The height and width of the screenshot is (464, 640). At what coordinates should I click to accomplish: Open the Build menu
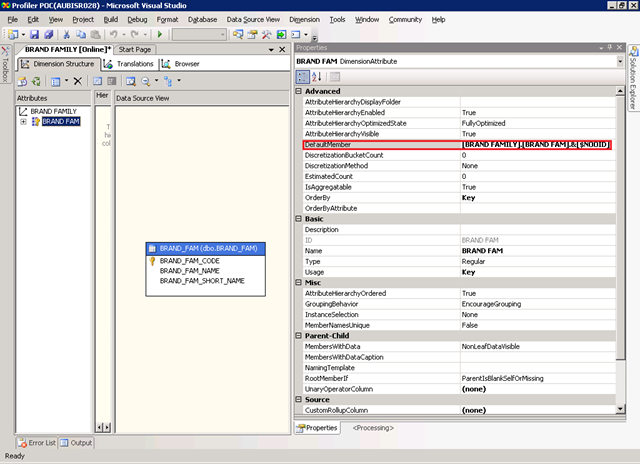tap(111, 20)
